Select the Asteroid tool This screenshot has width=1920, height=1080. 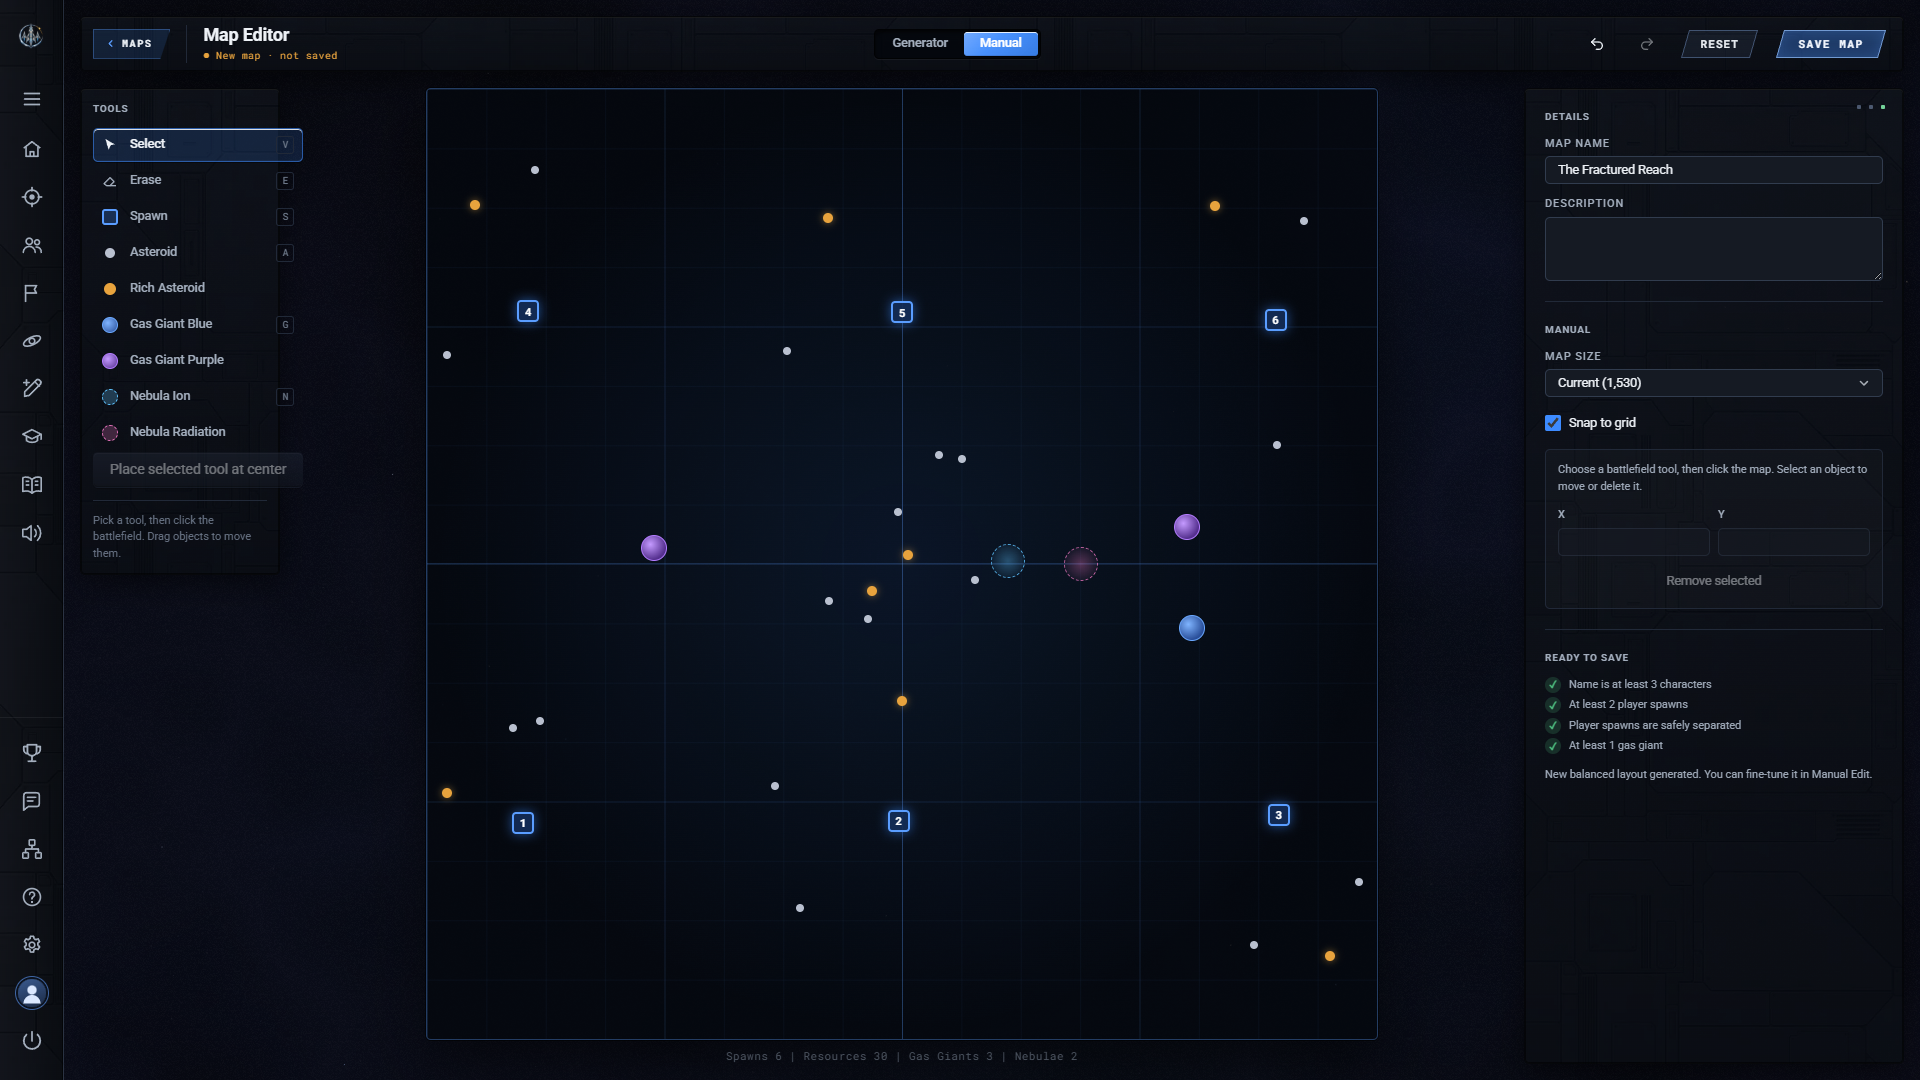tap(198, 252)
